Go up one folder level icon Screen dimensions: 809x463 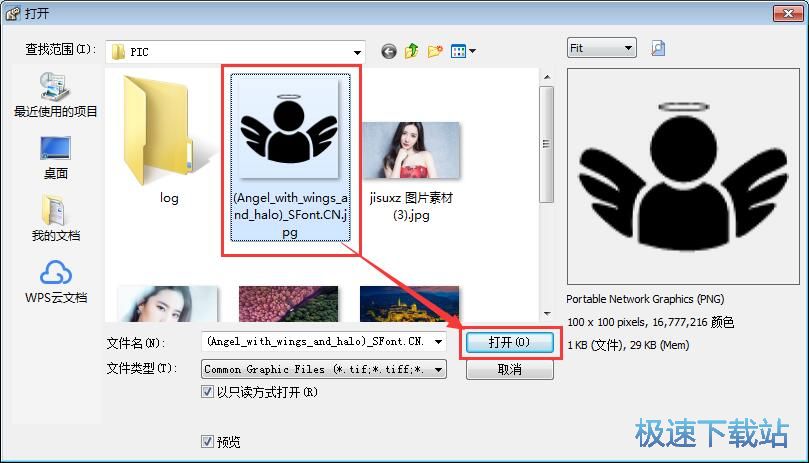412,51
